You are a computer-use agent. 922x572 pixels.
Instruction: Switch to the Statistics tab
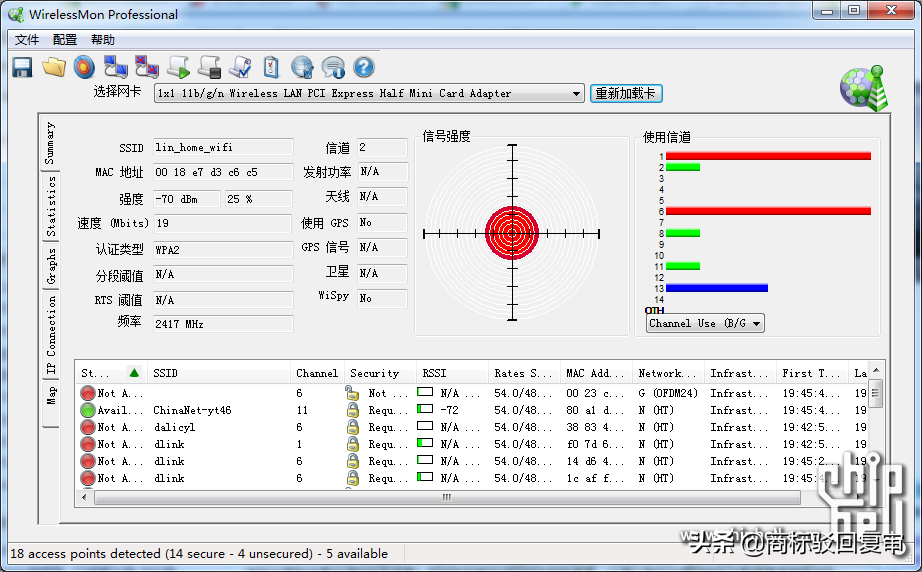tap(51, 206)
